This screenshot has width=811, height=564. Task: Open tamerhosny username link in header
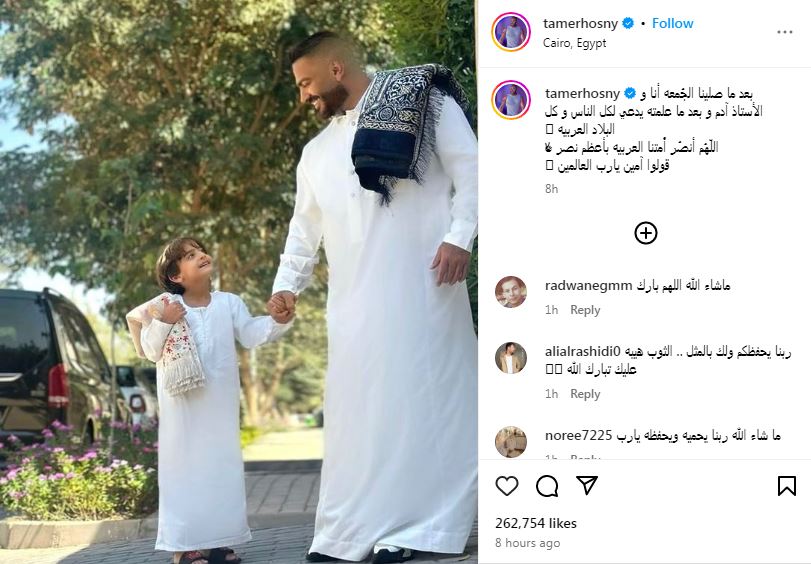pyautogui.click(x=580, y=23)
